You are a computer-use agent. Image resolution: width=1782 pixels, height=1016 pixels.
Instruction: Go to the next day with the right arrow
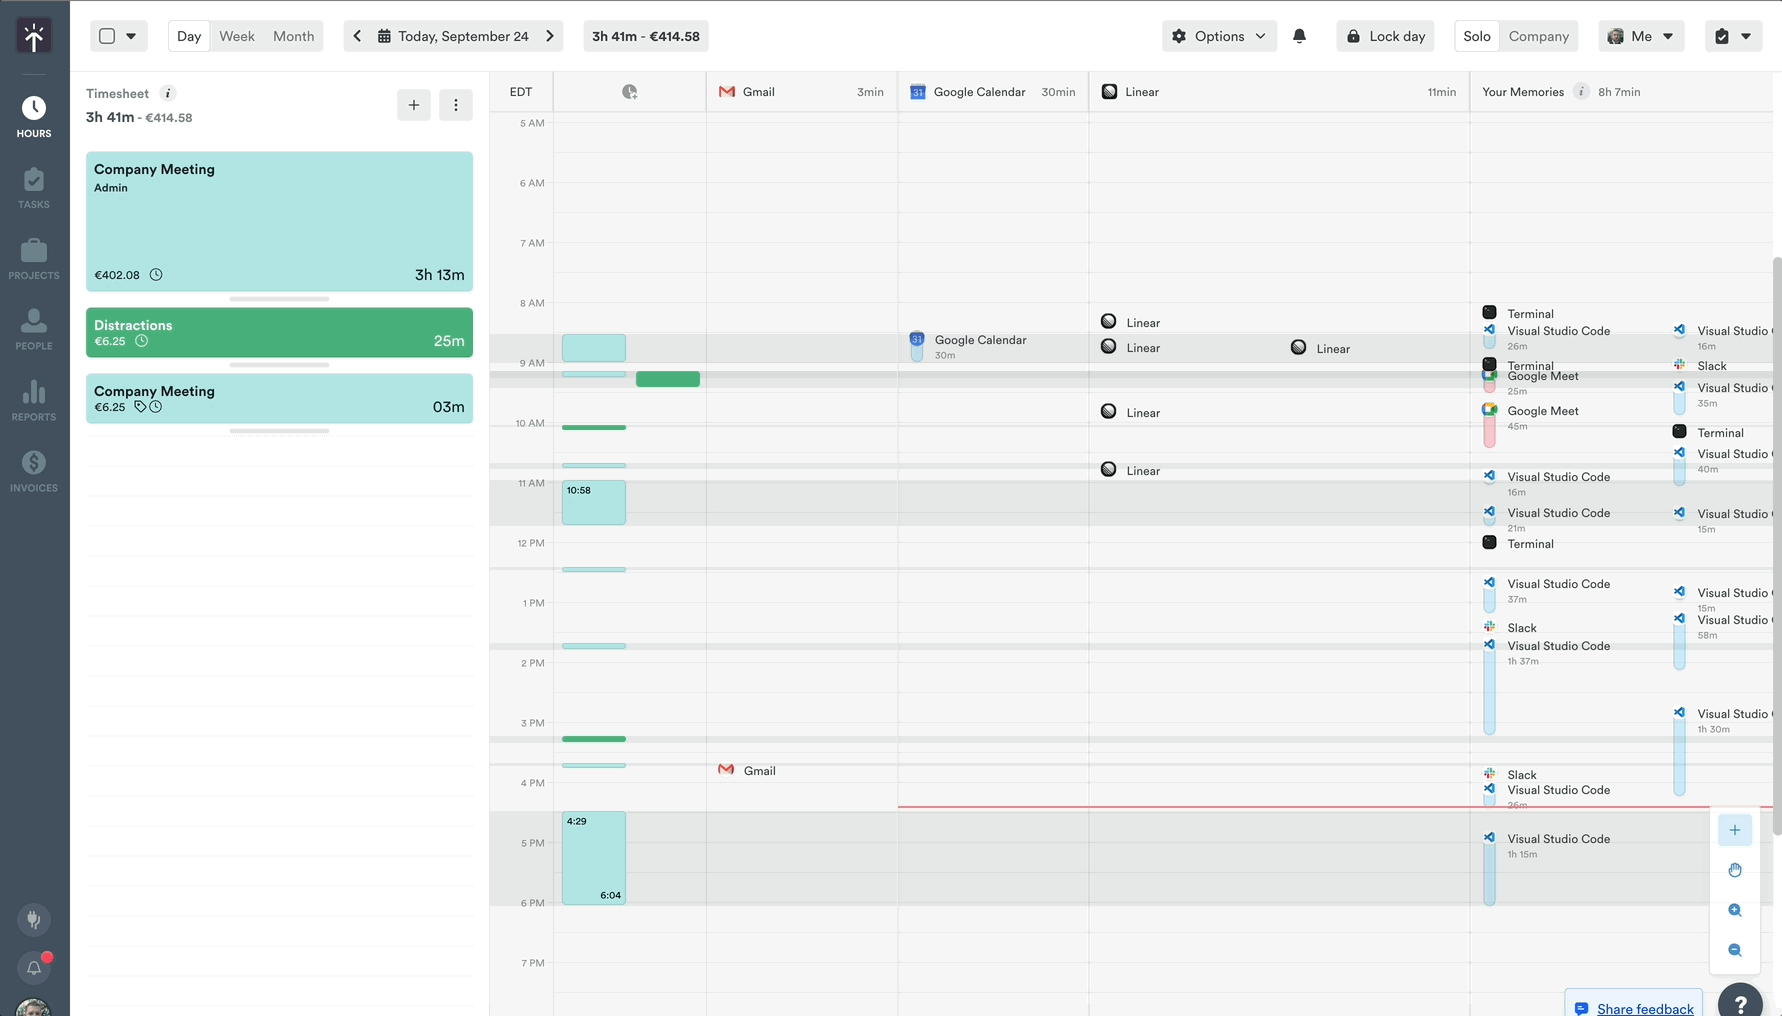coord(549,34)
